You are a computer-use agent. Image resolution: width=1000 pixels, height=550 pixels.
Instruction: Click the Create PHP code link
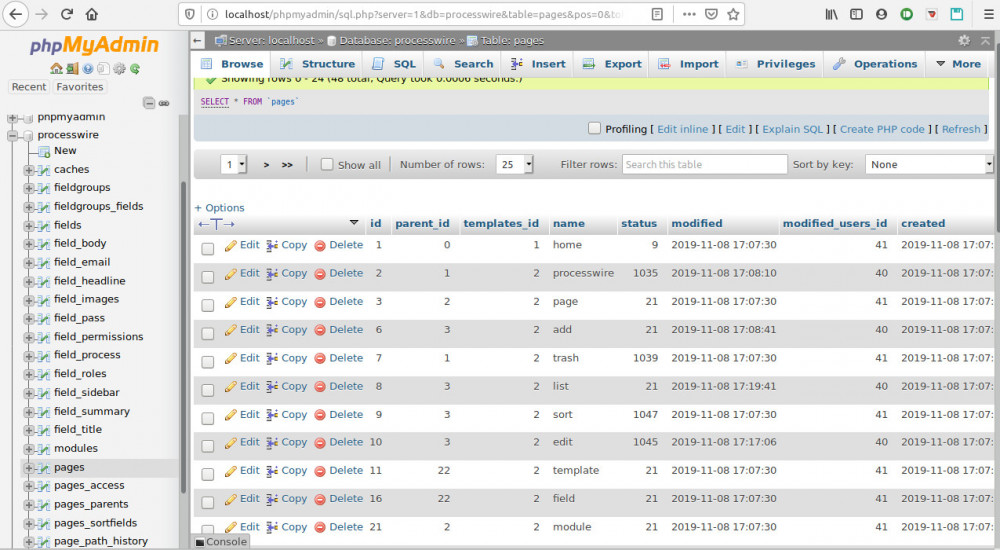[882, 129]
